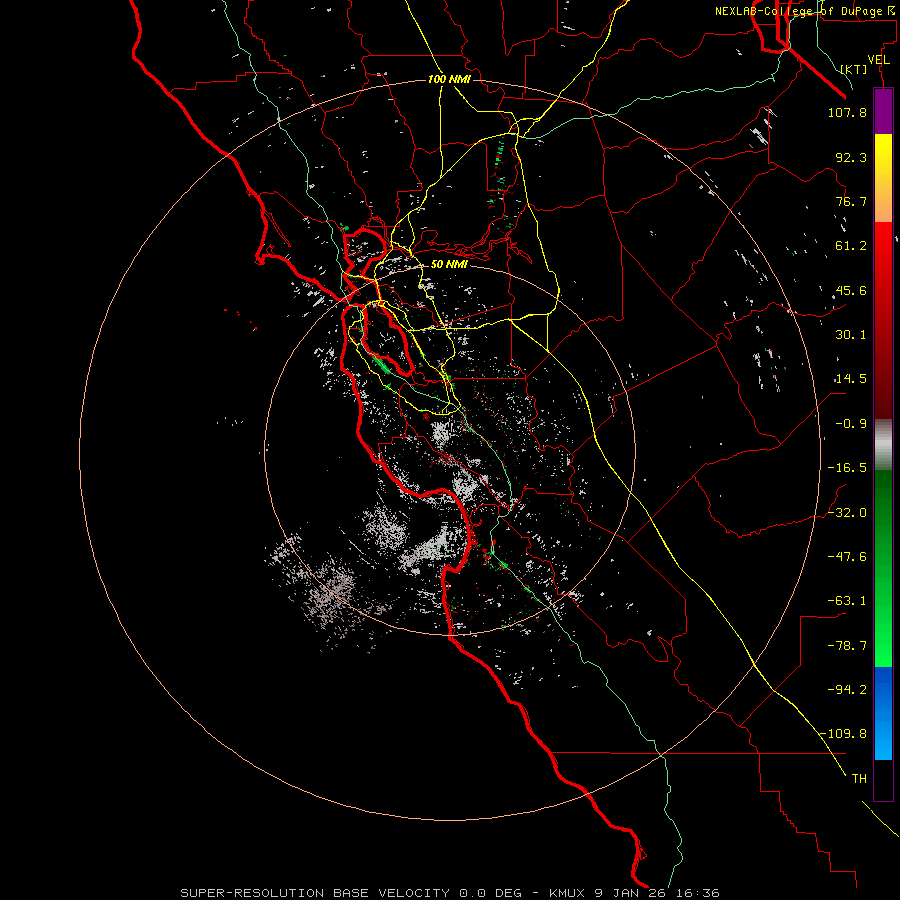The width and height of the screenshot is (900, 900).
Task: Click the "VEL" legend heading
Action: pyautogui.click(x=878, y=60)
